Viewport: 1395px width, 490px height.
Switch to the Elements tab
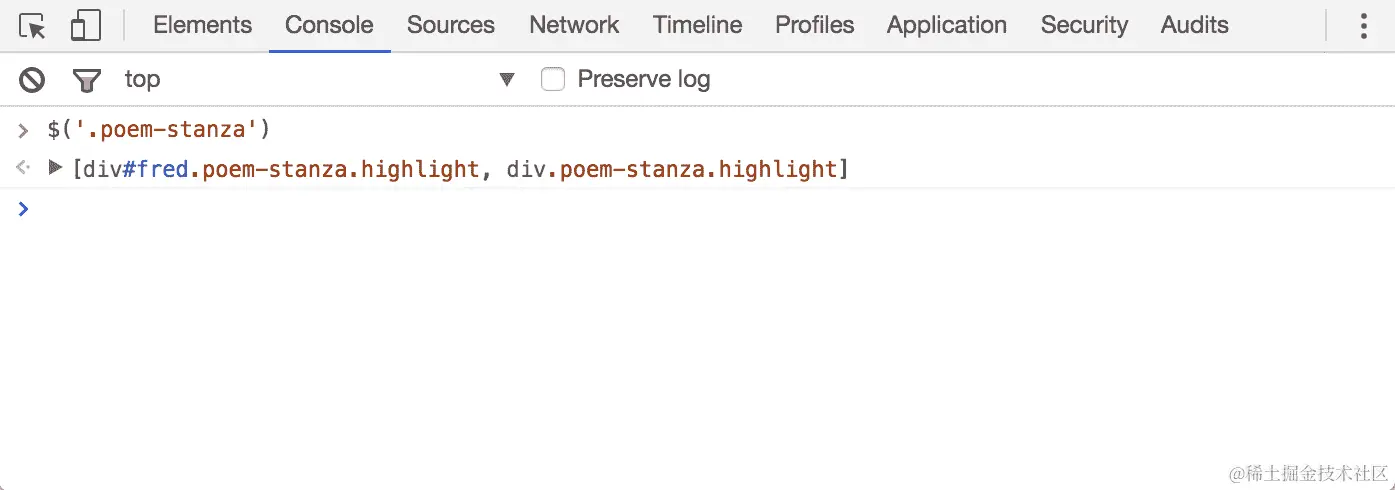click(x=202, y=26)
